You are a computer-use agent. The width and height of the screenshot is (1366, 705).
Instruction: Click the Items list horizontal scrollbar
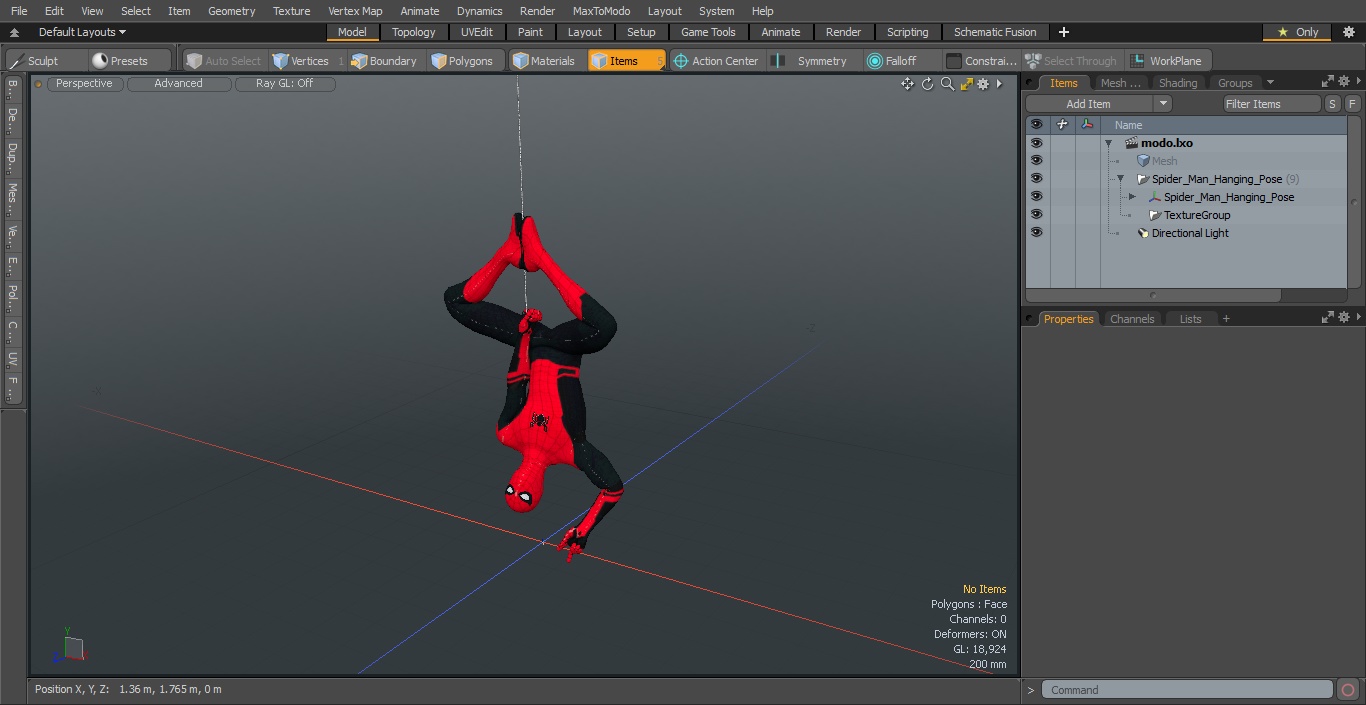(x=1153, y=296)
